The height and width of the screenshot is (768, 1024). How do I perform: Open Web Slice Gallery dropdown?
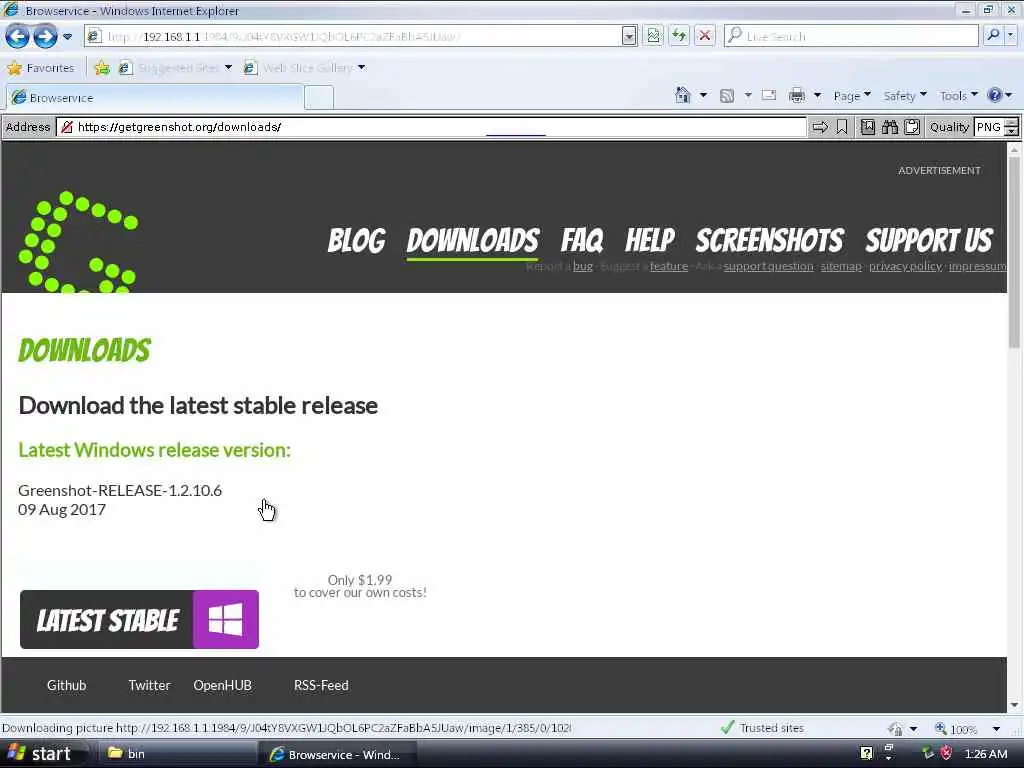pos(304,67)
